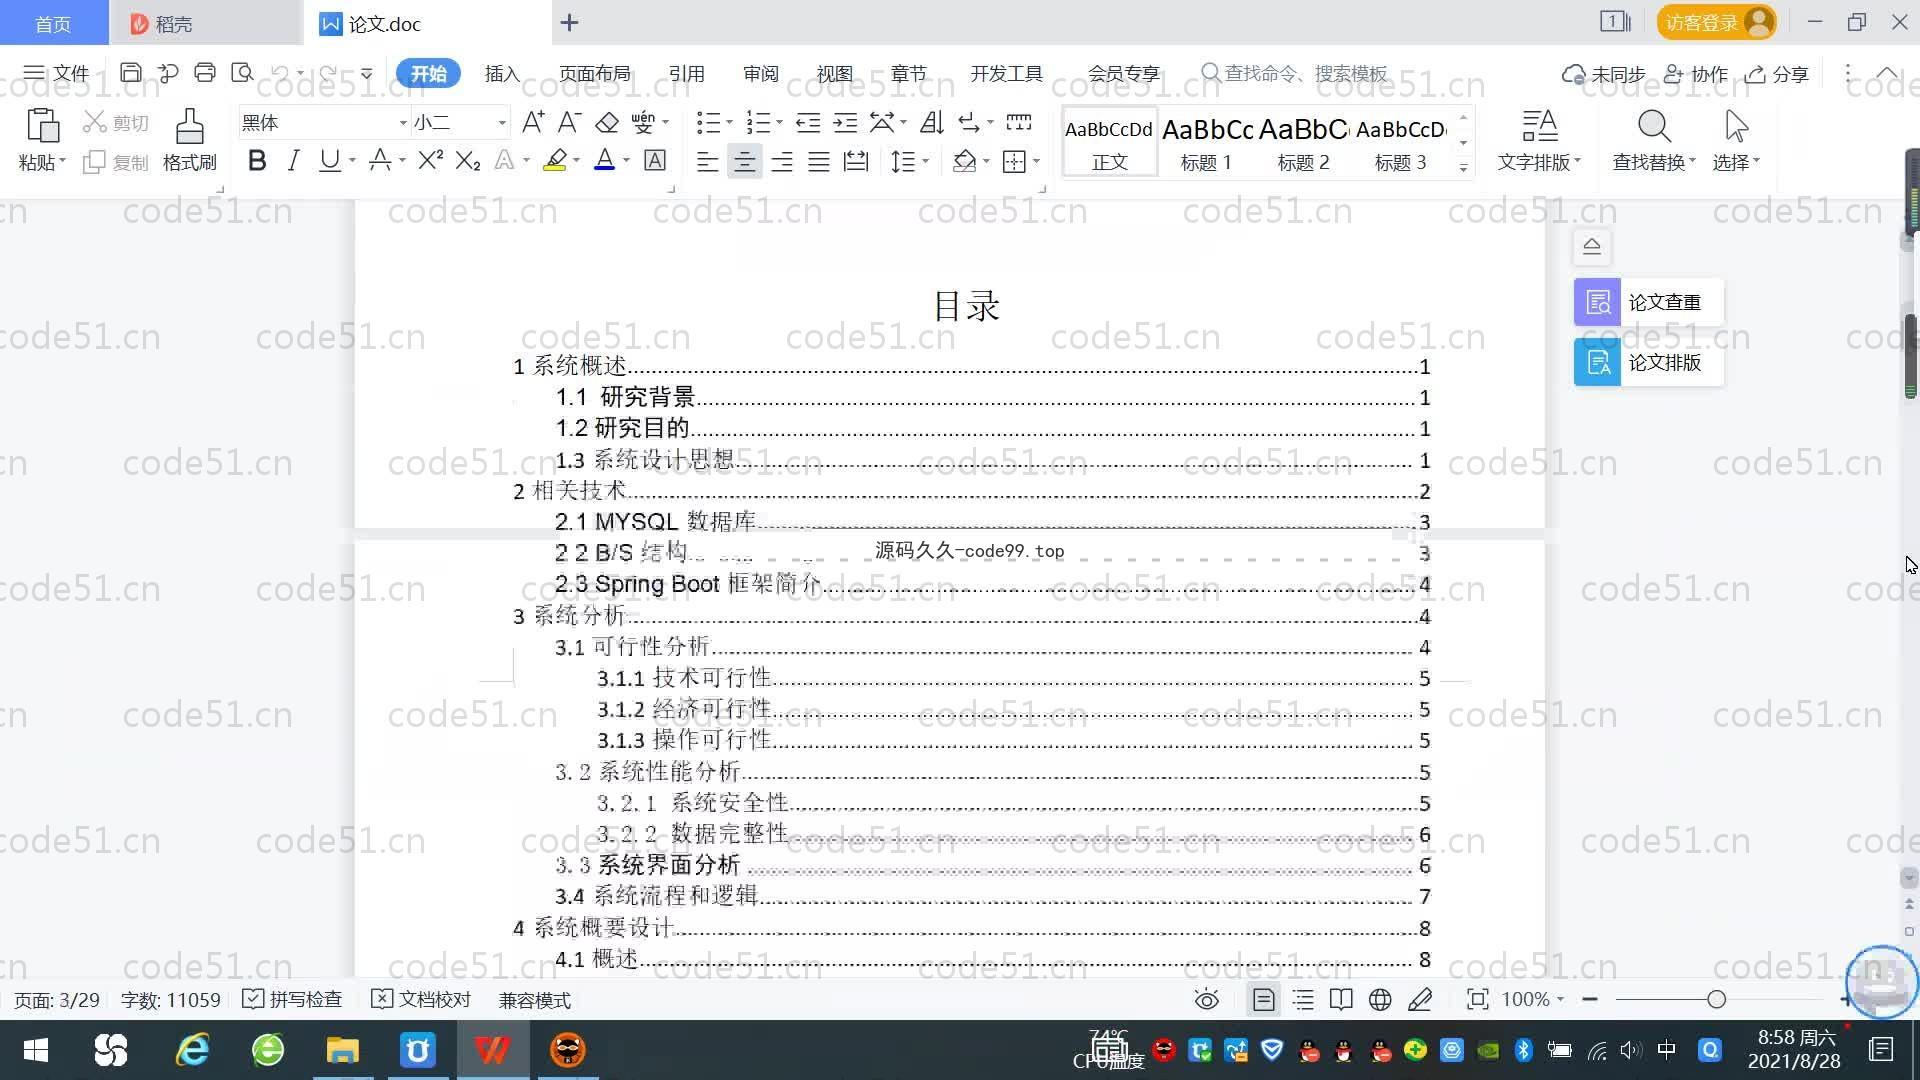Image resolution: width=1920 pixels, height=1080 pixels.
Task: Click the command search field
Action: (x=1295, y=74)
